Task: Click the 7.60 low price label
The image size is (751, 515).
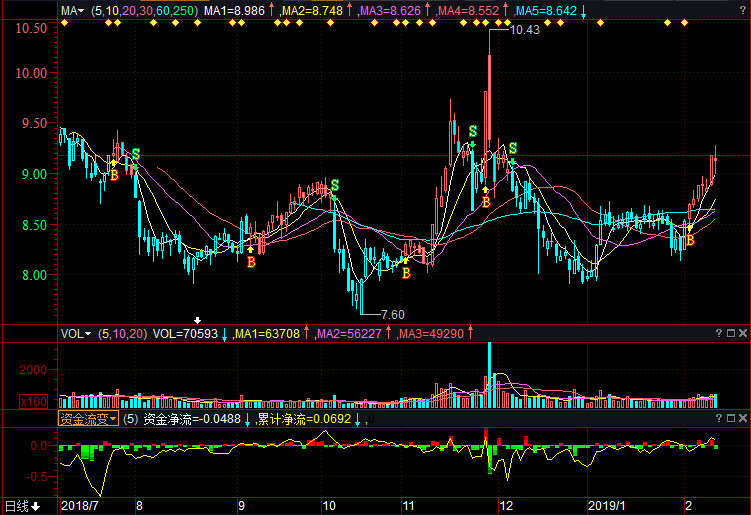Action: (x=391, y=314)
